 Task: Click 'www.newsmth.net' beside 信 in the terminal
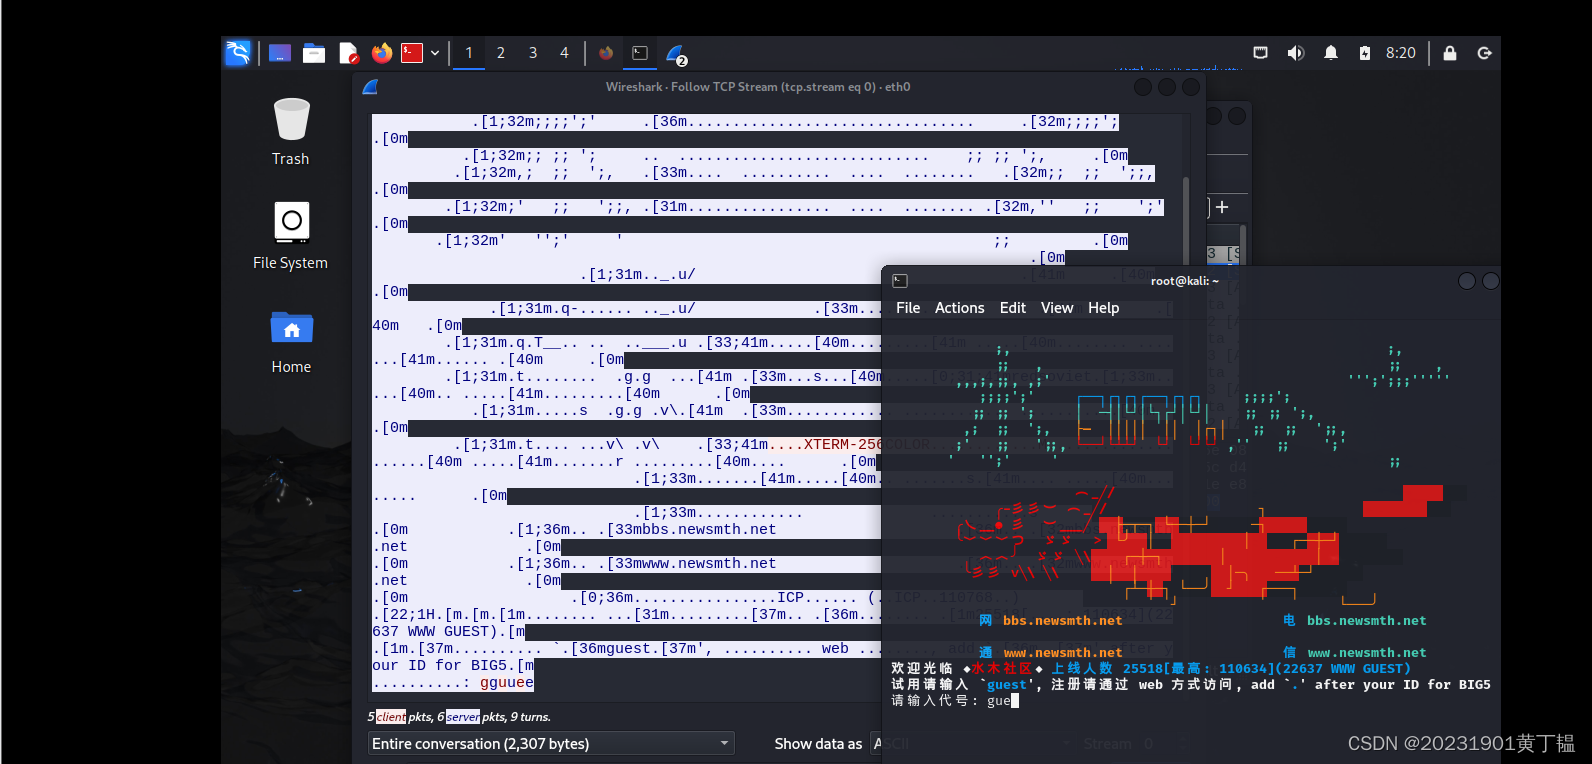(1367, 652)
